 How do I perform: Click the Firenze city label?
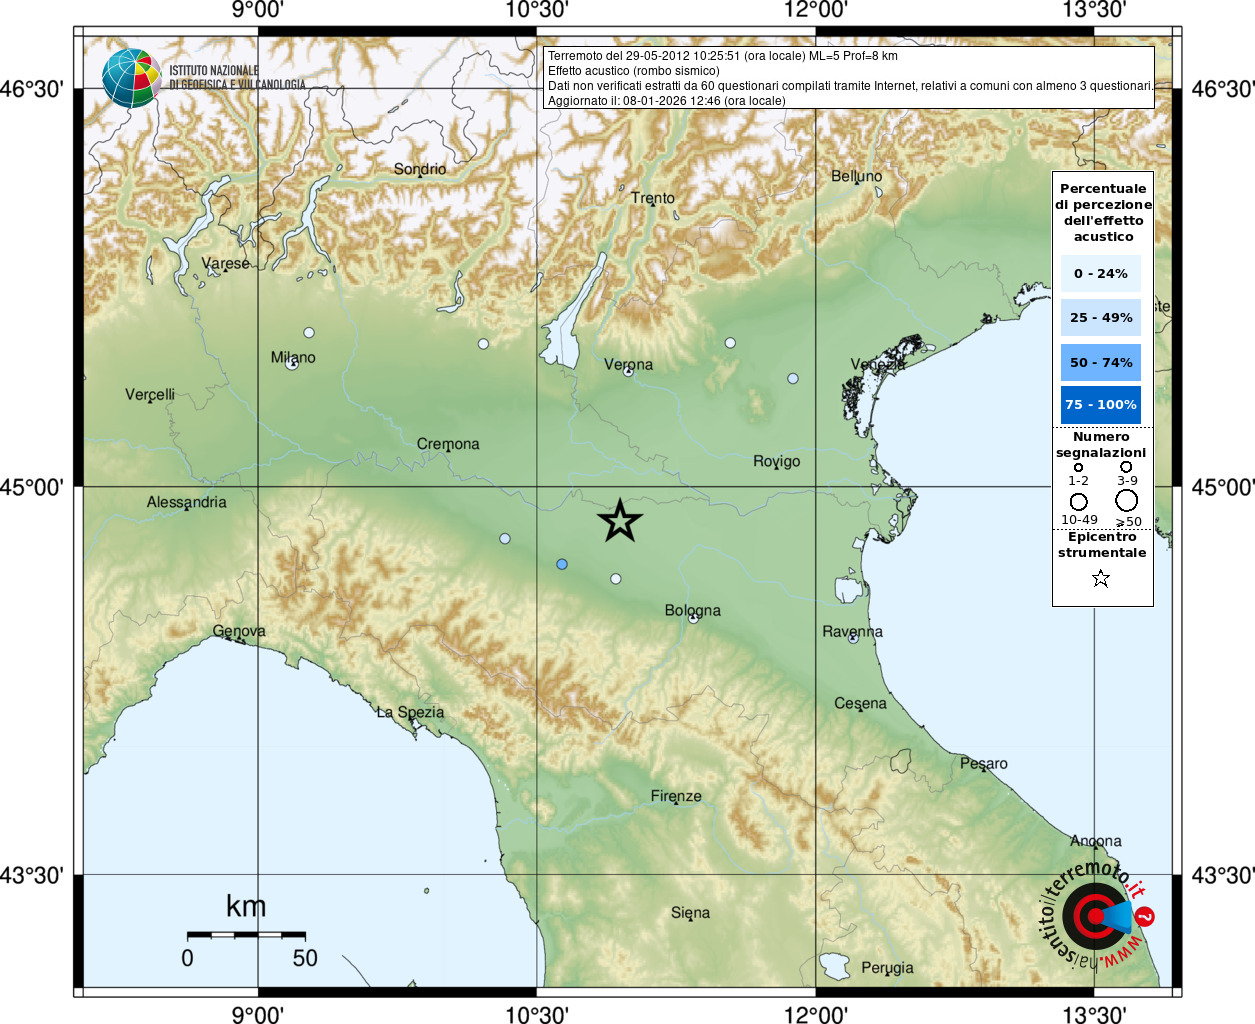click(x=676, y=796)
